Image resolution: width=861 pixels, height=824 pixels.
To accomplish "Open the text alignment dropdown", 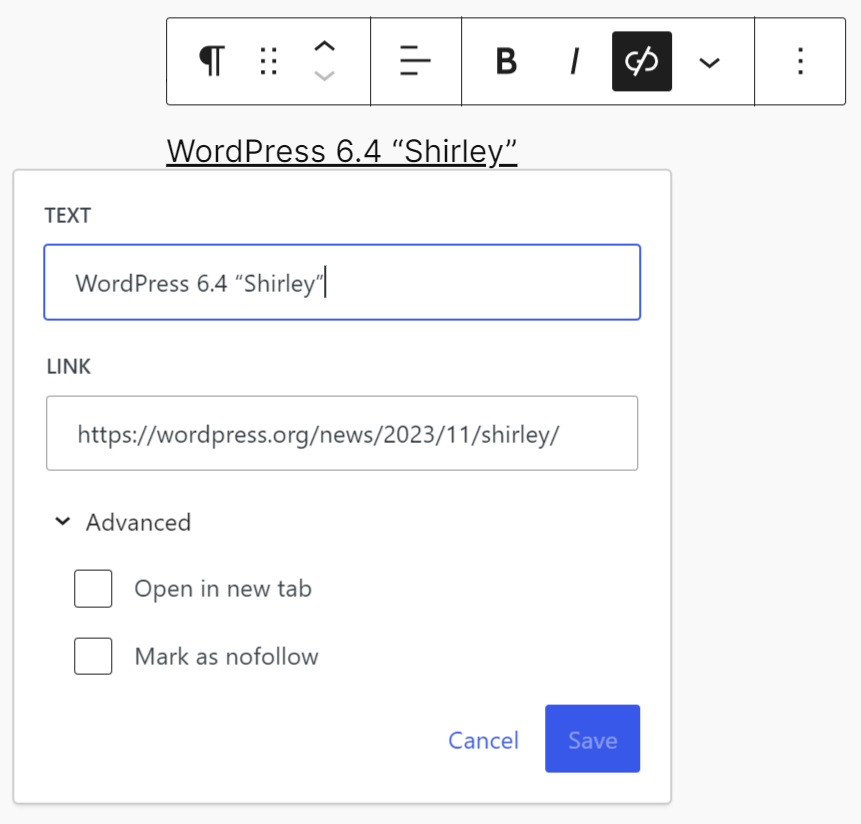I will [x=415, y=61].
